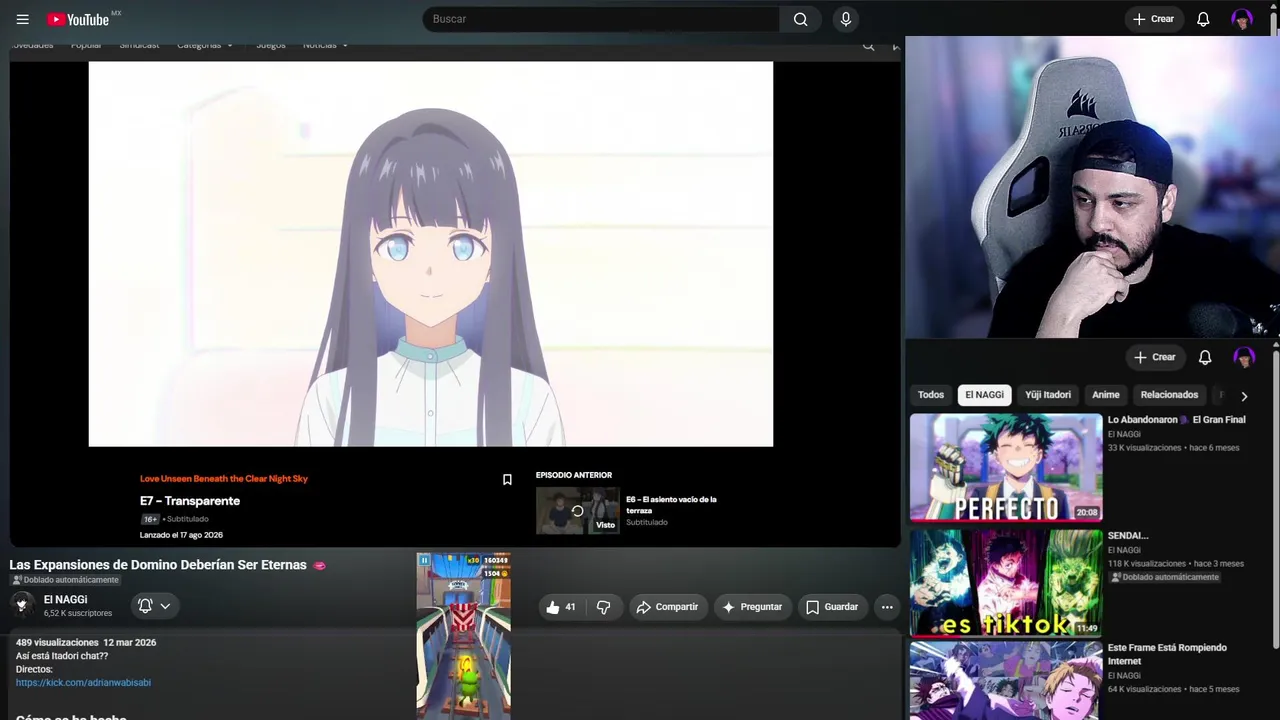This screenshot has height=720, width=1280.
Task: Click 'E6 – El asiento vacío de la terraza'
Action: (x=671, y=505)
